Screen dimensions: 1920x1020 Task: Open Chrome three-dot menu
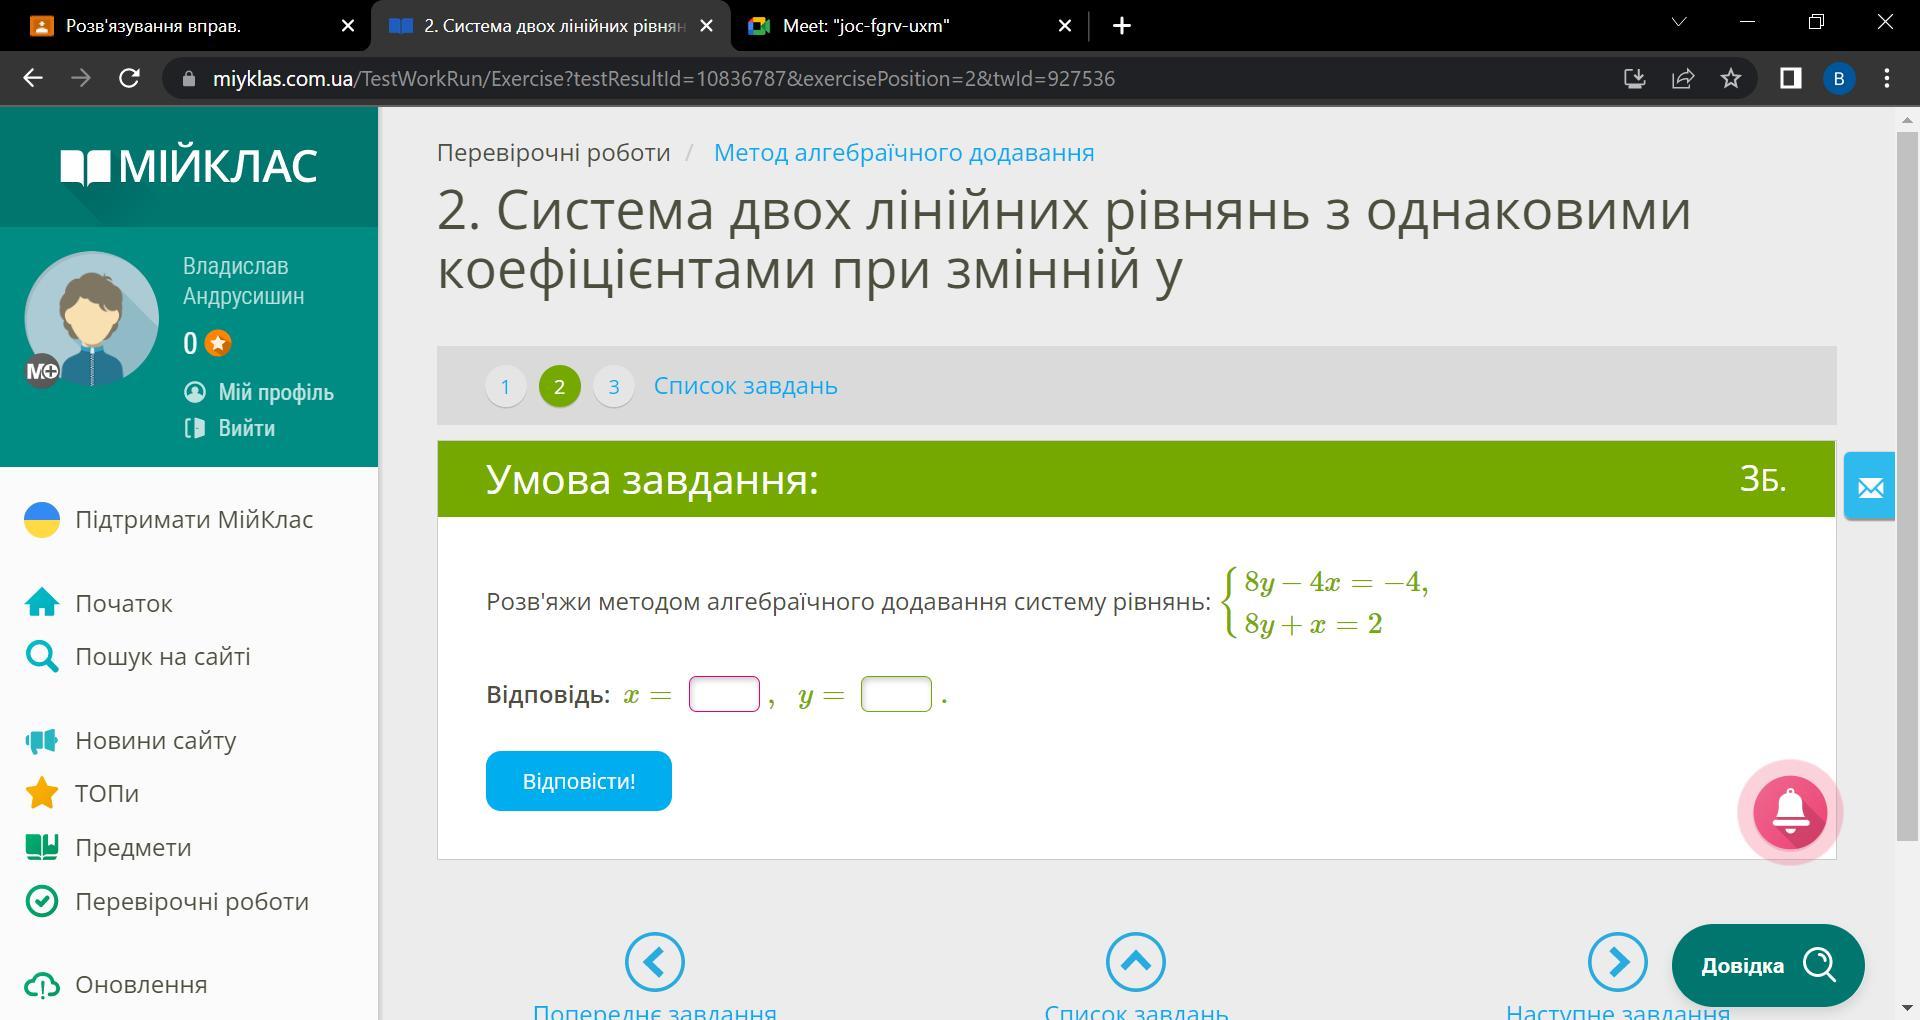click(x=1887, y=78)
